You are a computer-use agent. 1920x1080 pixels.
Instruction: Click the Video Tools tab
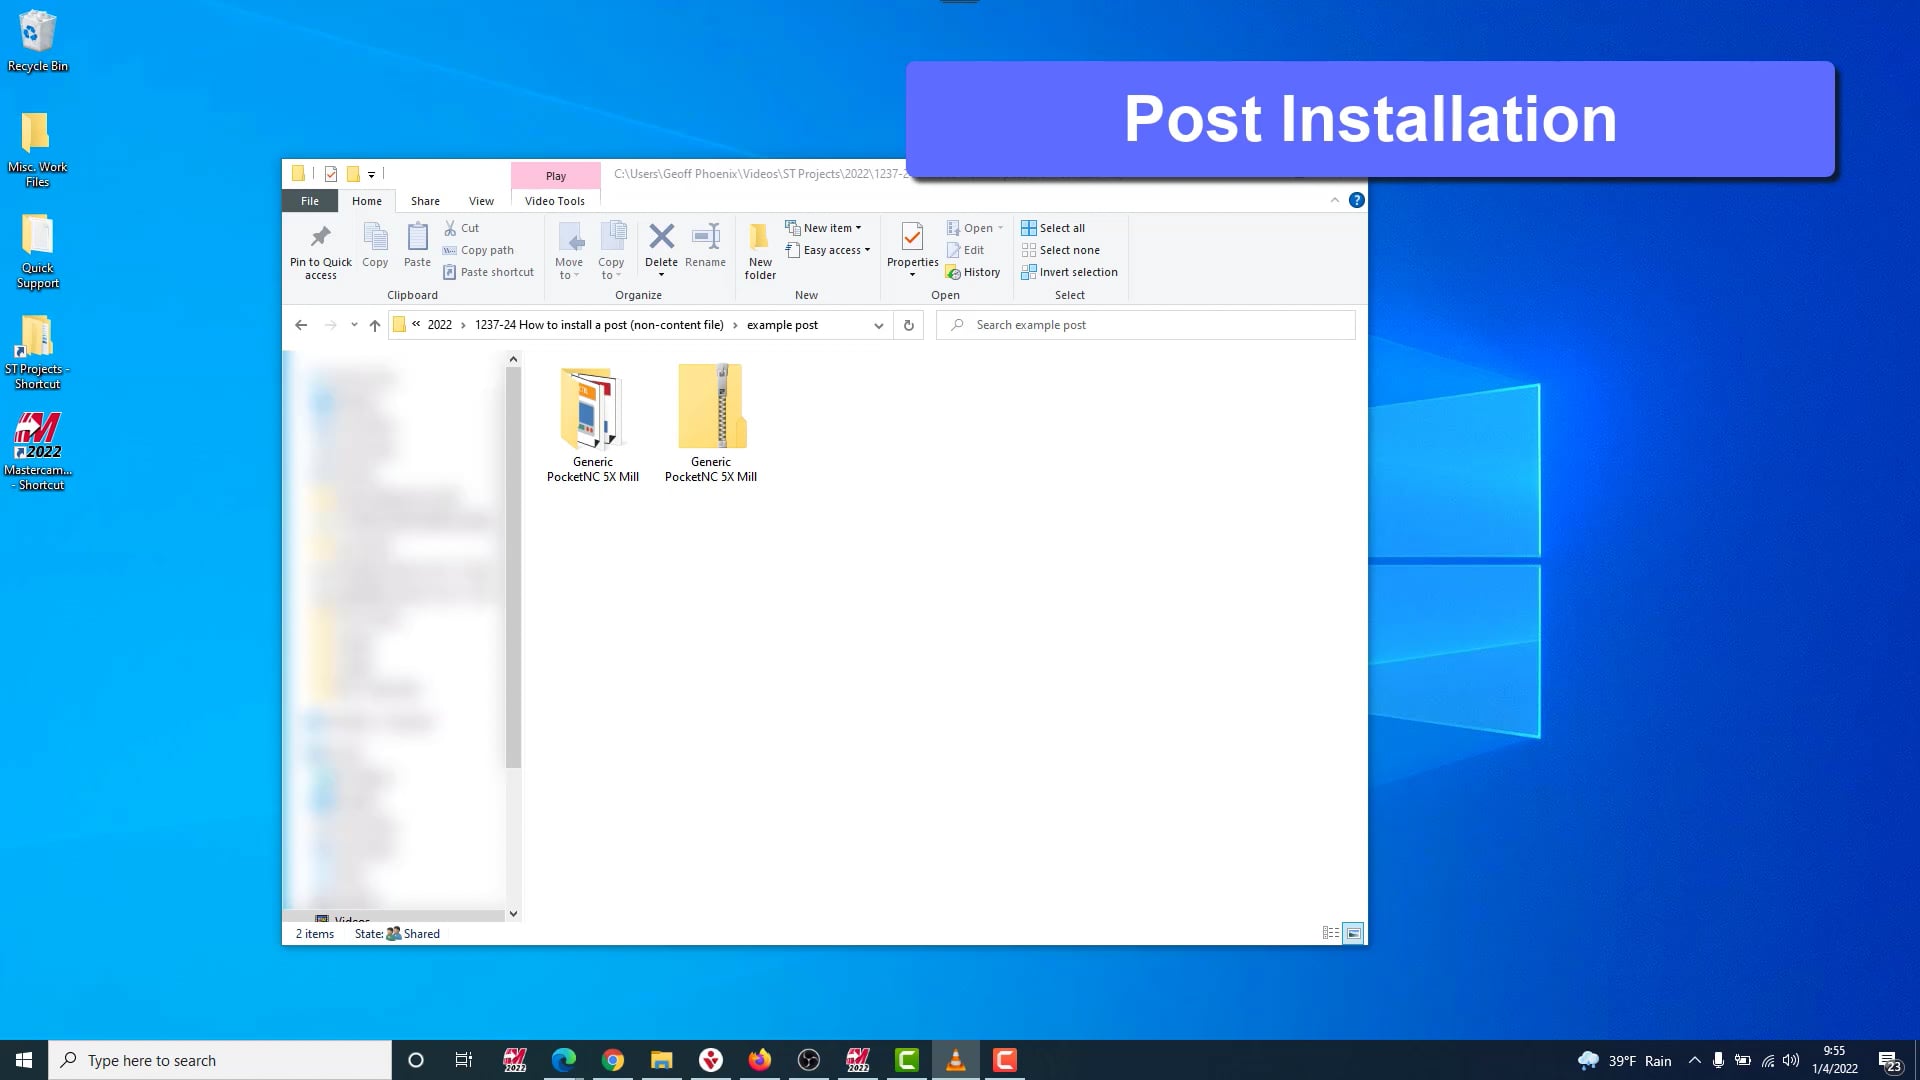[x=554, y=199]
